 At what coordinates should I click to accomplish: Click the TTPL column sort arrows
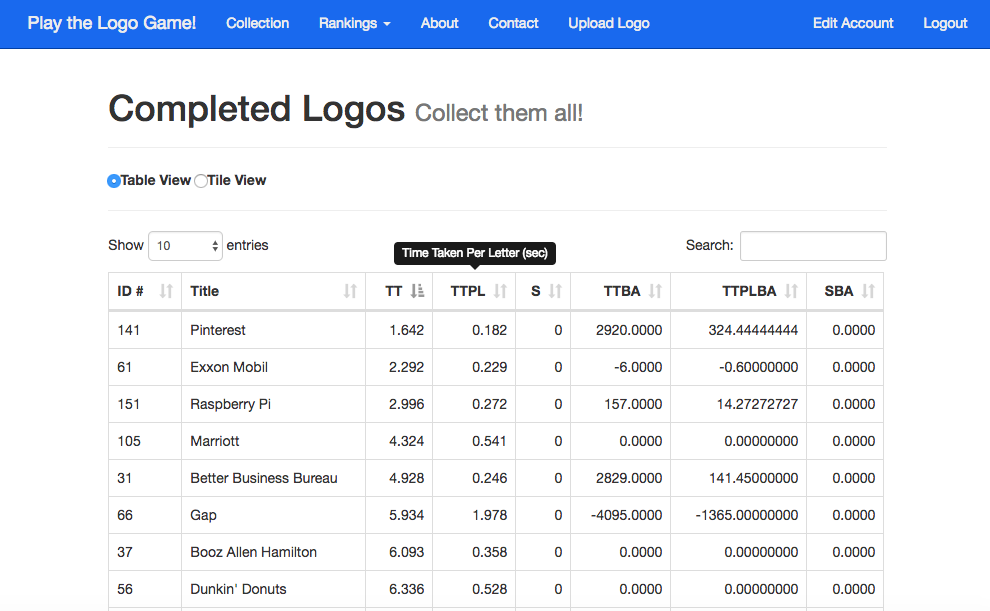[501, 291]
